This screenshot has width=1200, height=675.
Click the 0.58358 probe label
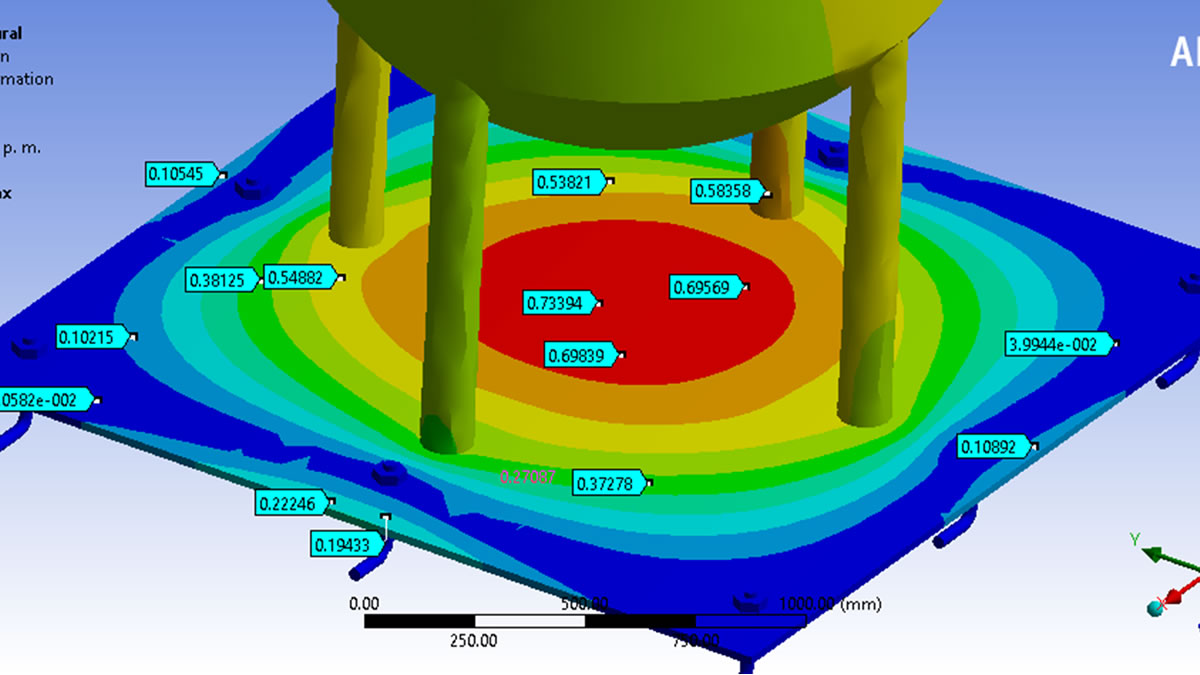[x=727, y=191]
